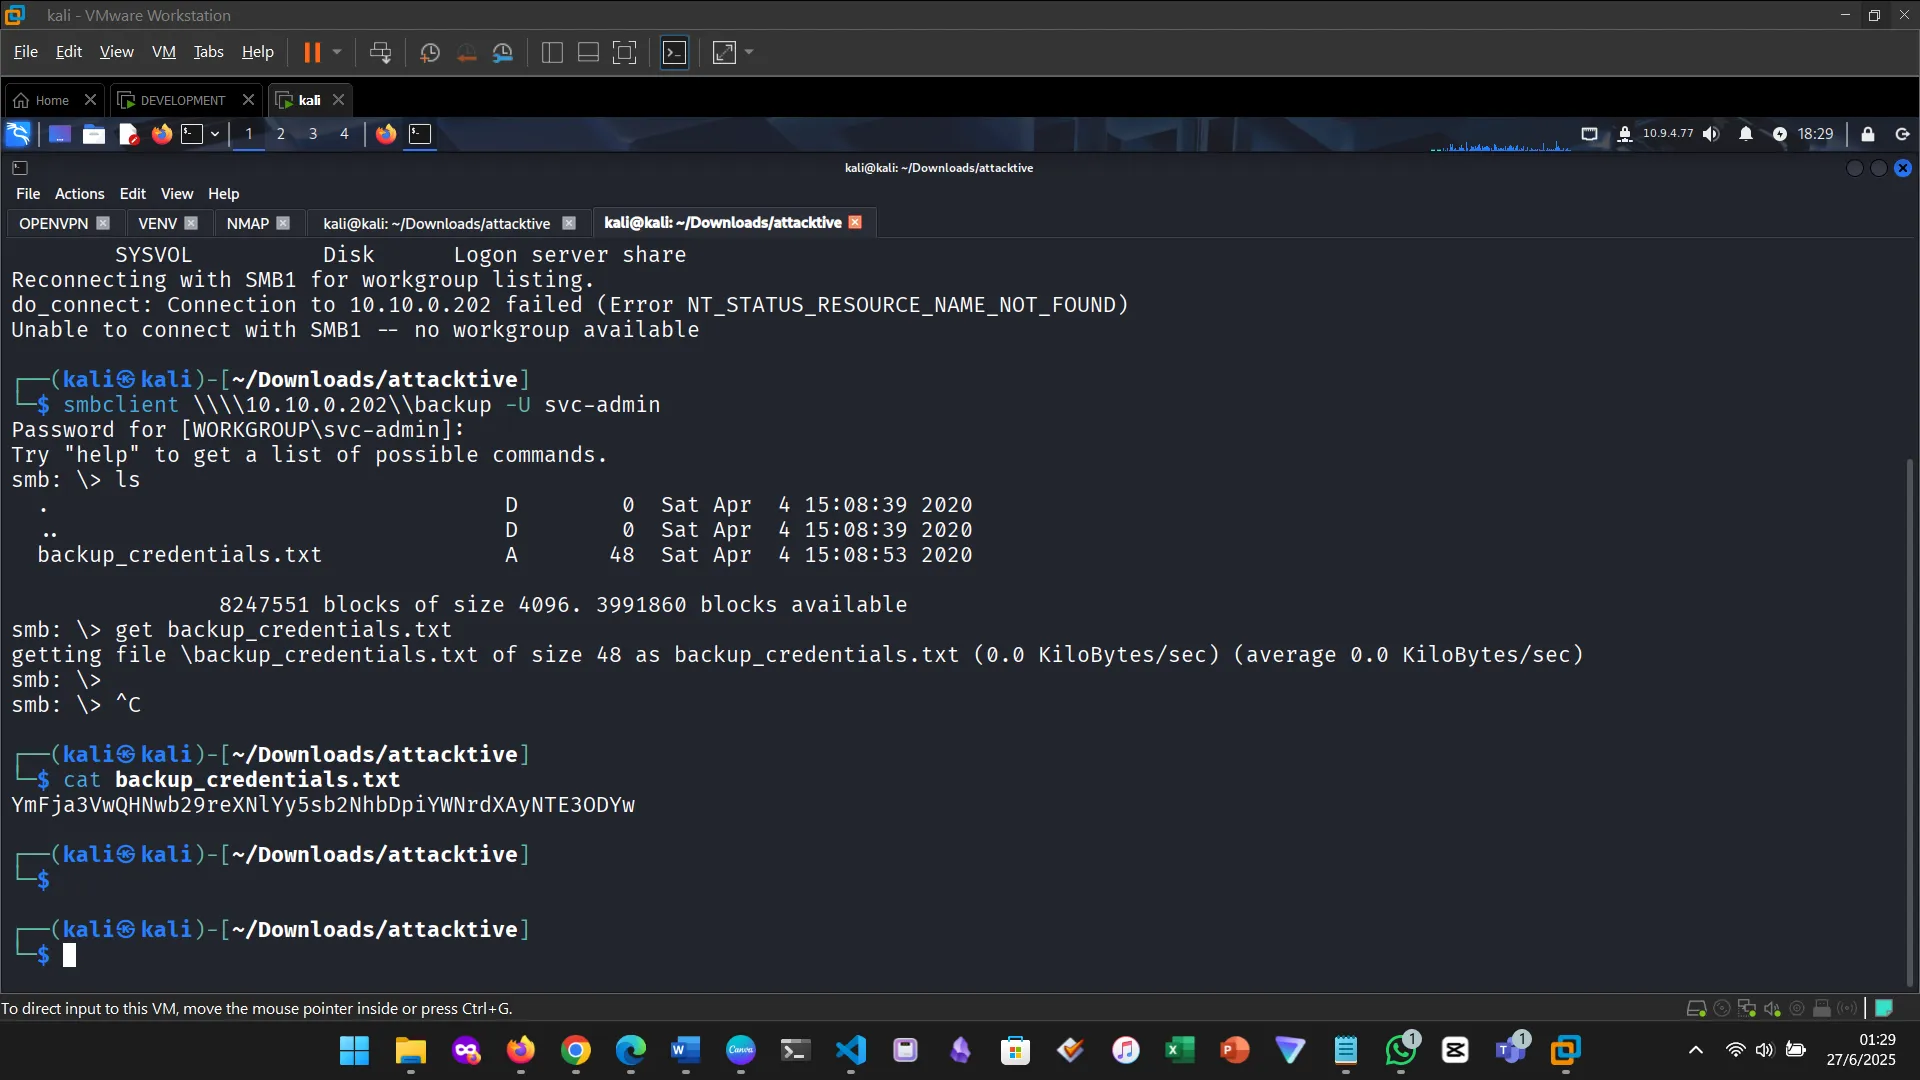Open the VM menu in VMware Workstation
1920x1080 pixels.
(163, 51)
